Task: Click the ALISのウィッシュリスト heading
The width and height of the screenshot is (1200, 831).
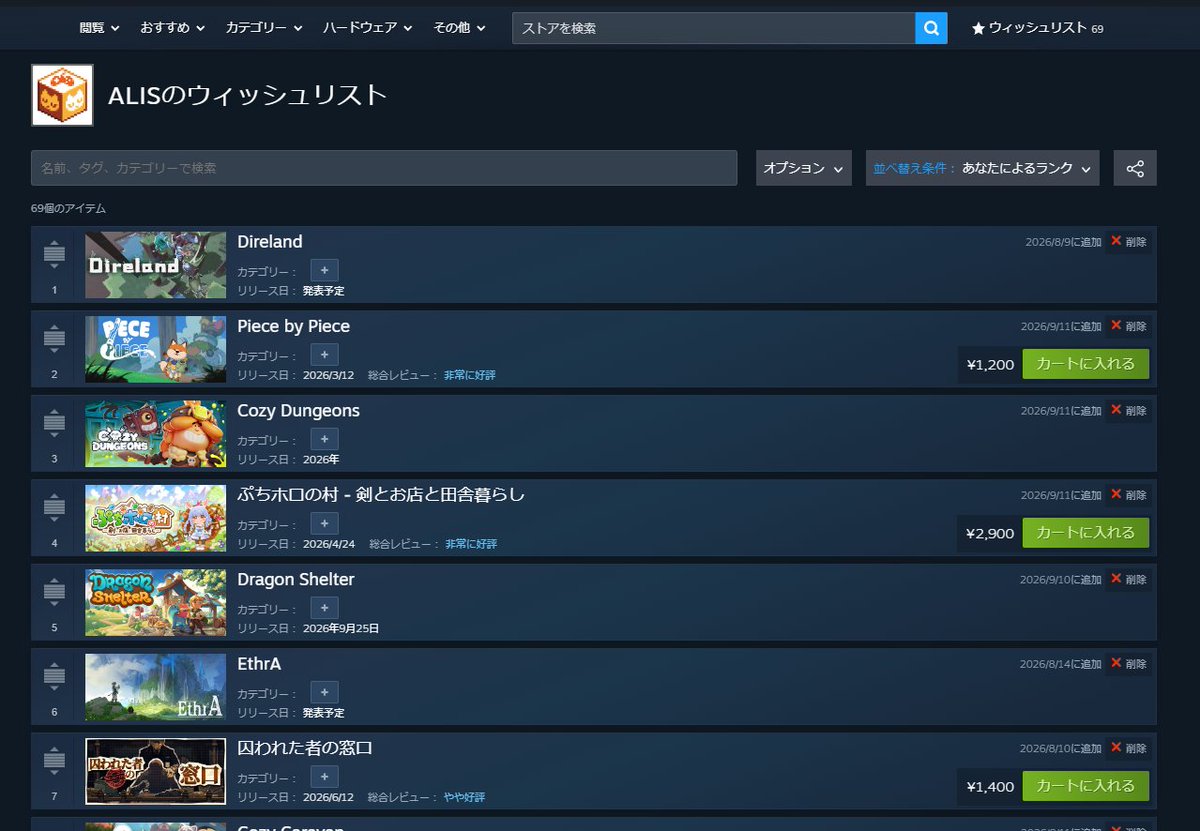Action: [247, 95]
